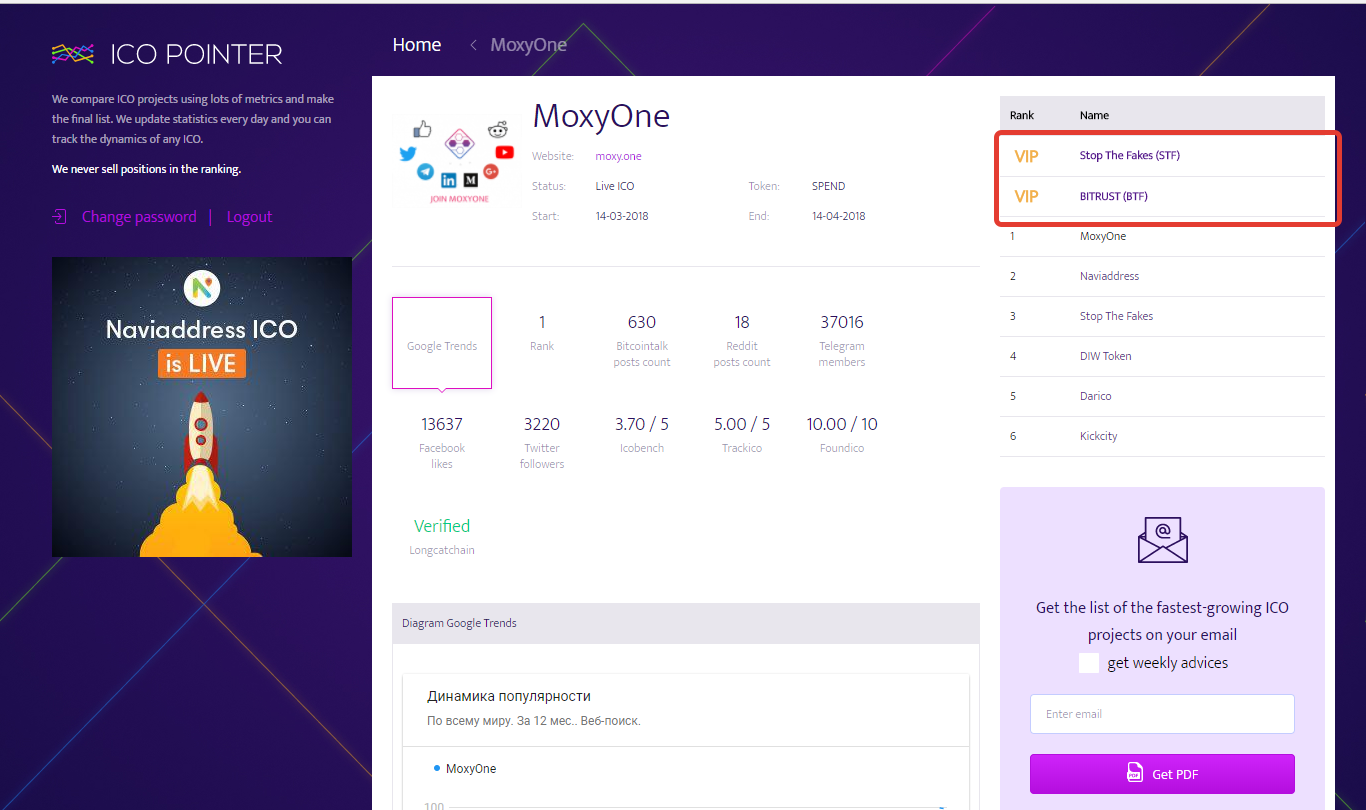Click the Enter email input field

point(1162,714)
